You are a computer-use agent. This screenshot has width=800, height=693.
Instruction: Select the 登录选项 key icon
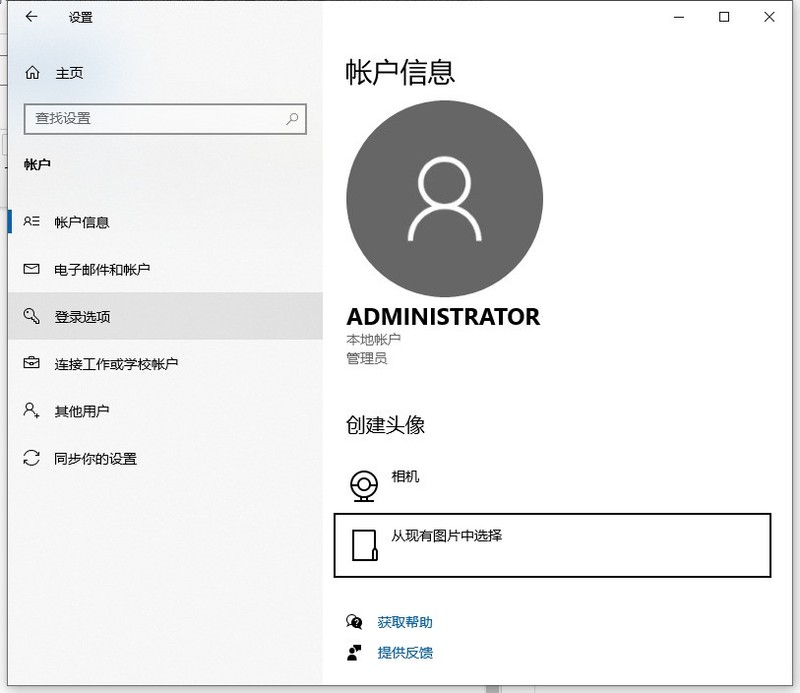(31, 316)
